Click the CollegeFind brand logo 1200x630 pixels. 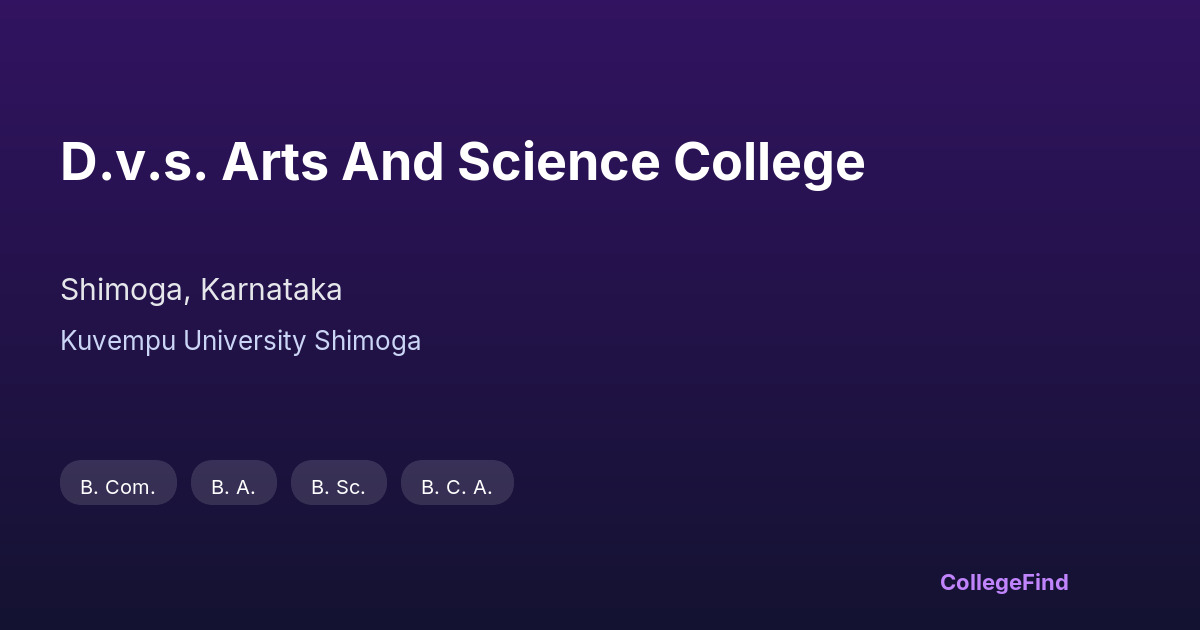(1004, 582)
